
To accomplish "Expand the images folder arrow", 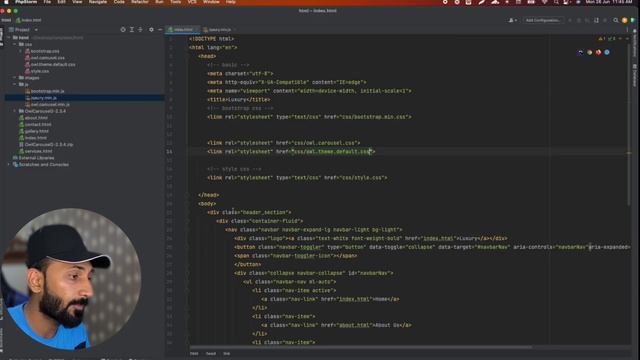I will pyautogui.click(x=15, y=78).
